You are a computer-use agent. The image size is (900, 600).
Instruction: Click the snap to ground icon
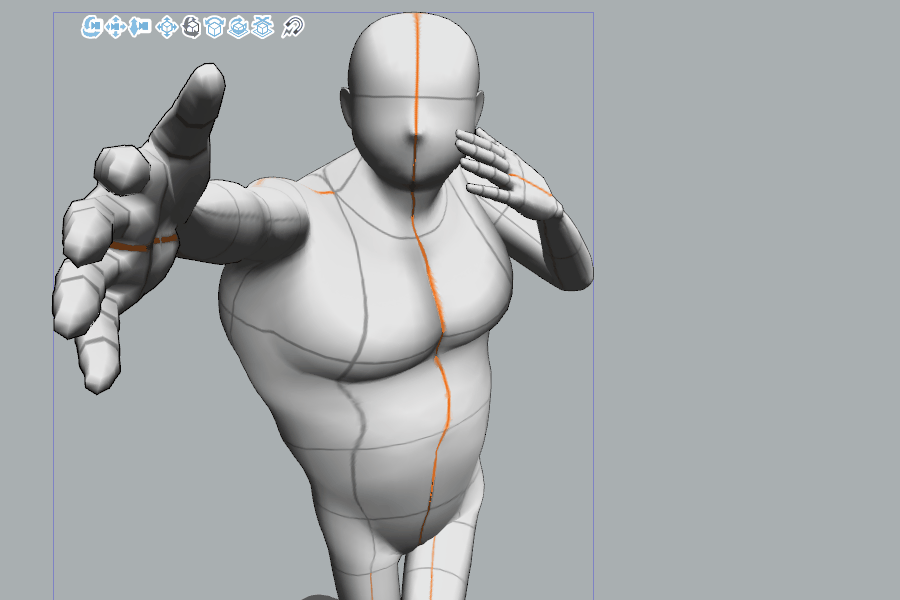coord(262,27)
